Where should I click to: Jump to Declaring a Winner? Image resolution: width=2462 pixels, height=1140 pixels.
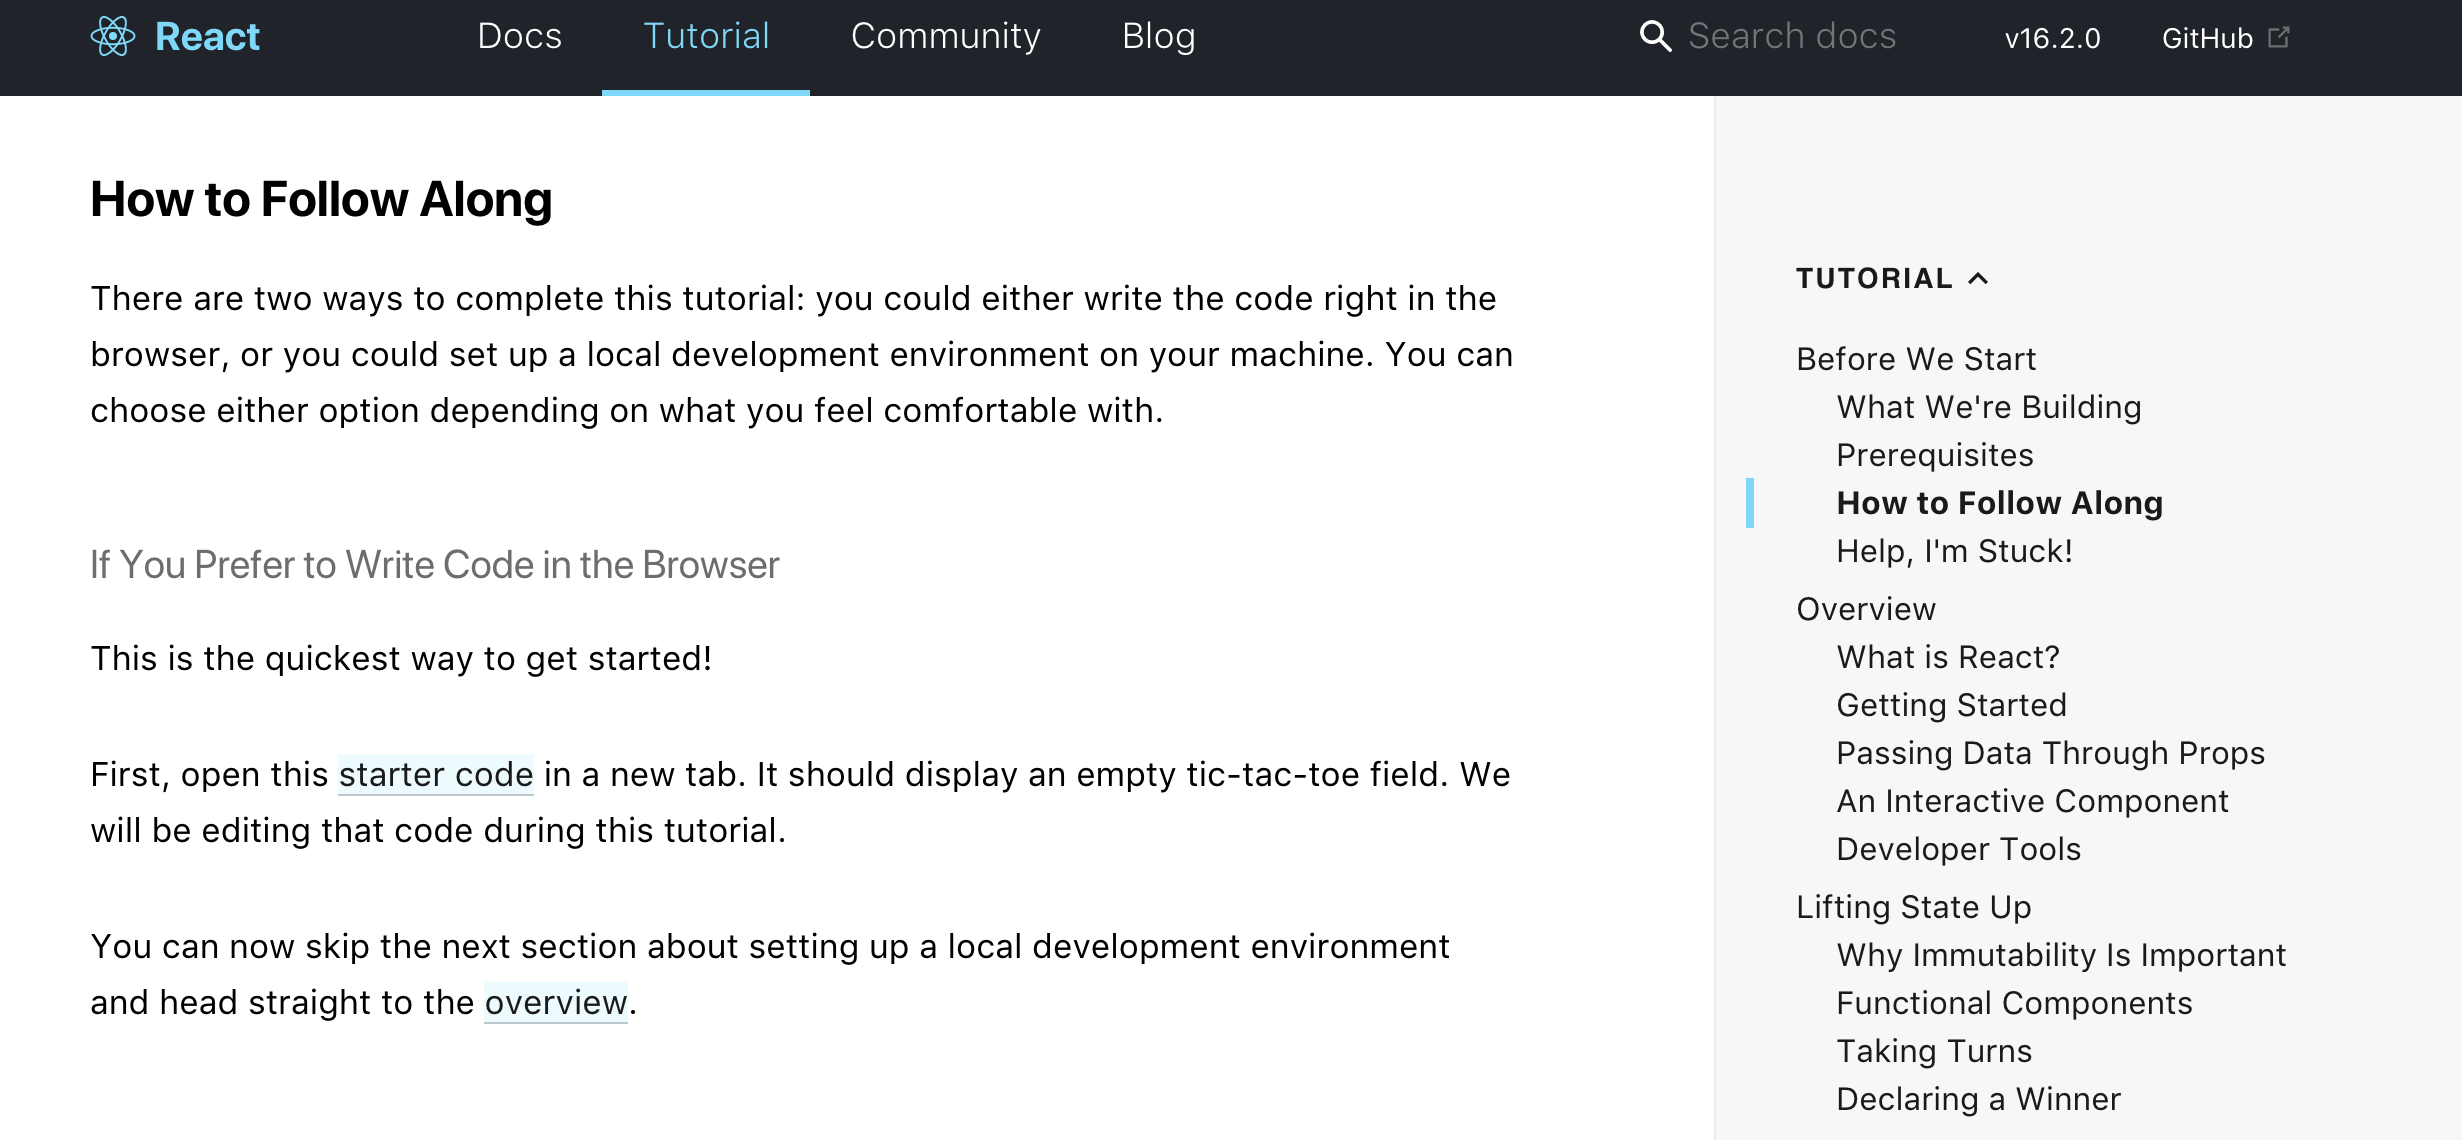(1978, 1099)
